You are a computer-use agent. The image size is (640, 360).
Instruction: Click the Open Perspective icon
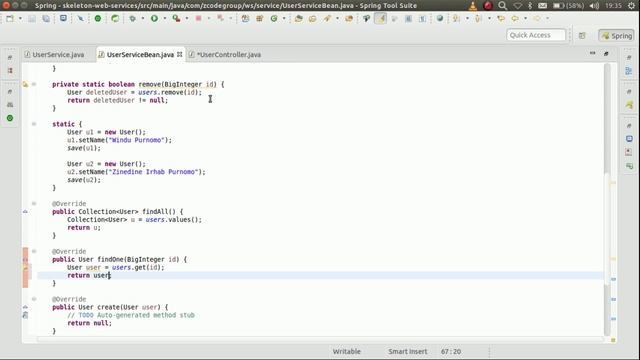click(x=582, y=36)
